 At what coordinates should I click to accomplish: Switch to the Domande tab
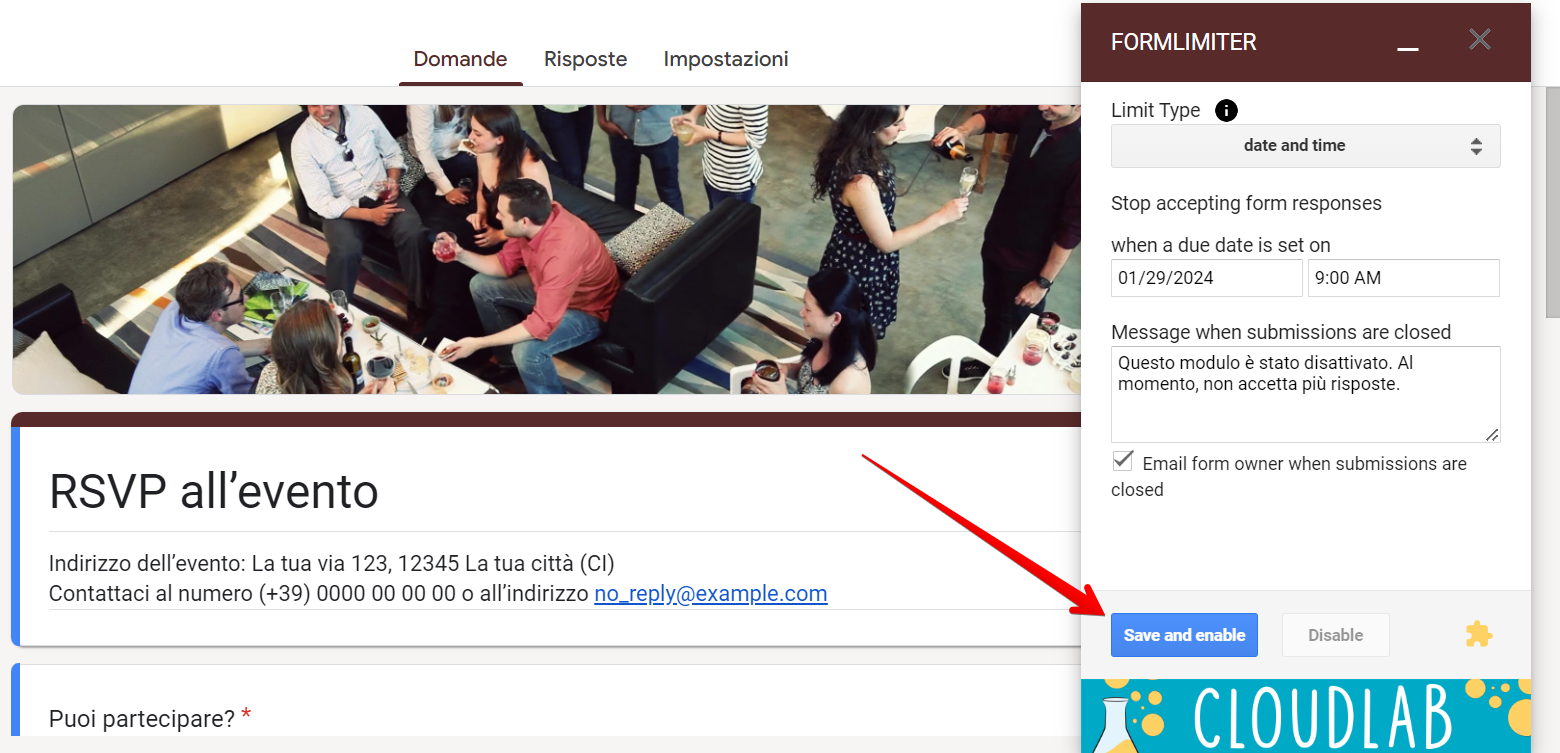(x=460, y=59)
